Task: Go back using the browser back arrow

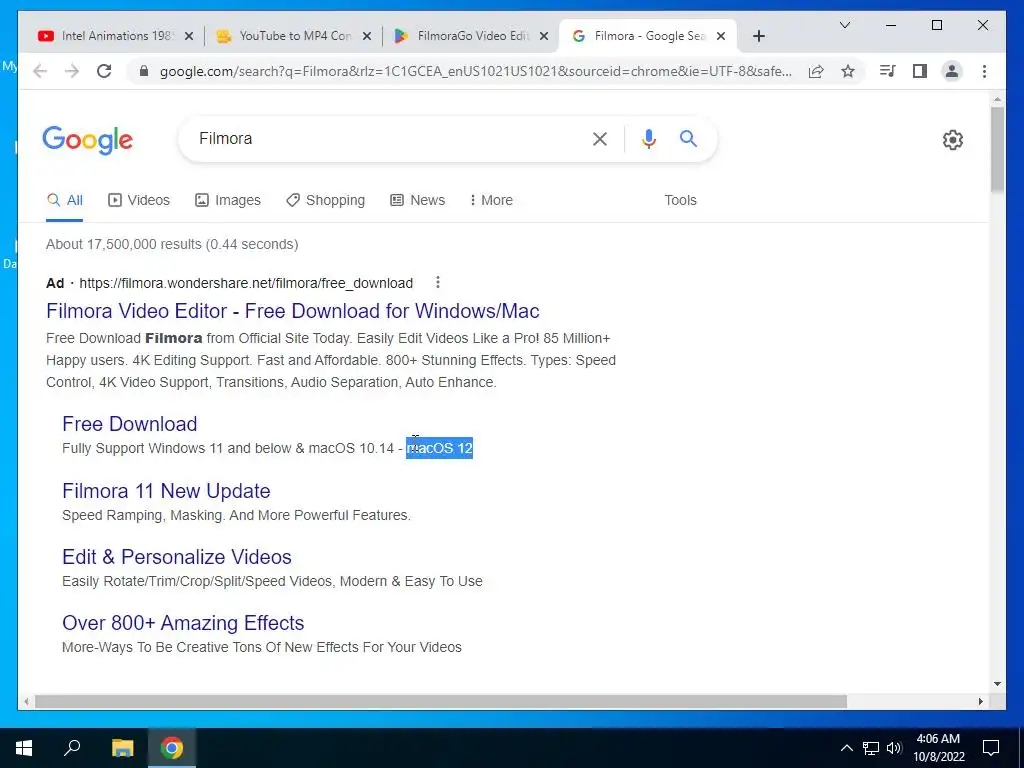Action: (40, 71)
